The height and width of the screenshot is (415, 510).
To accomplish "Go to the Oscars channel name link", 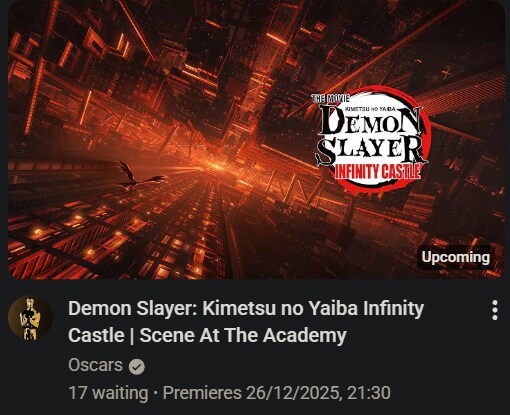I will pyautogui.click(x=95, y=365).
